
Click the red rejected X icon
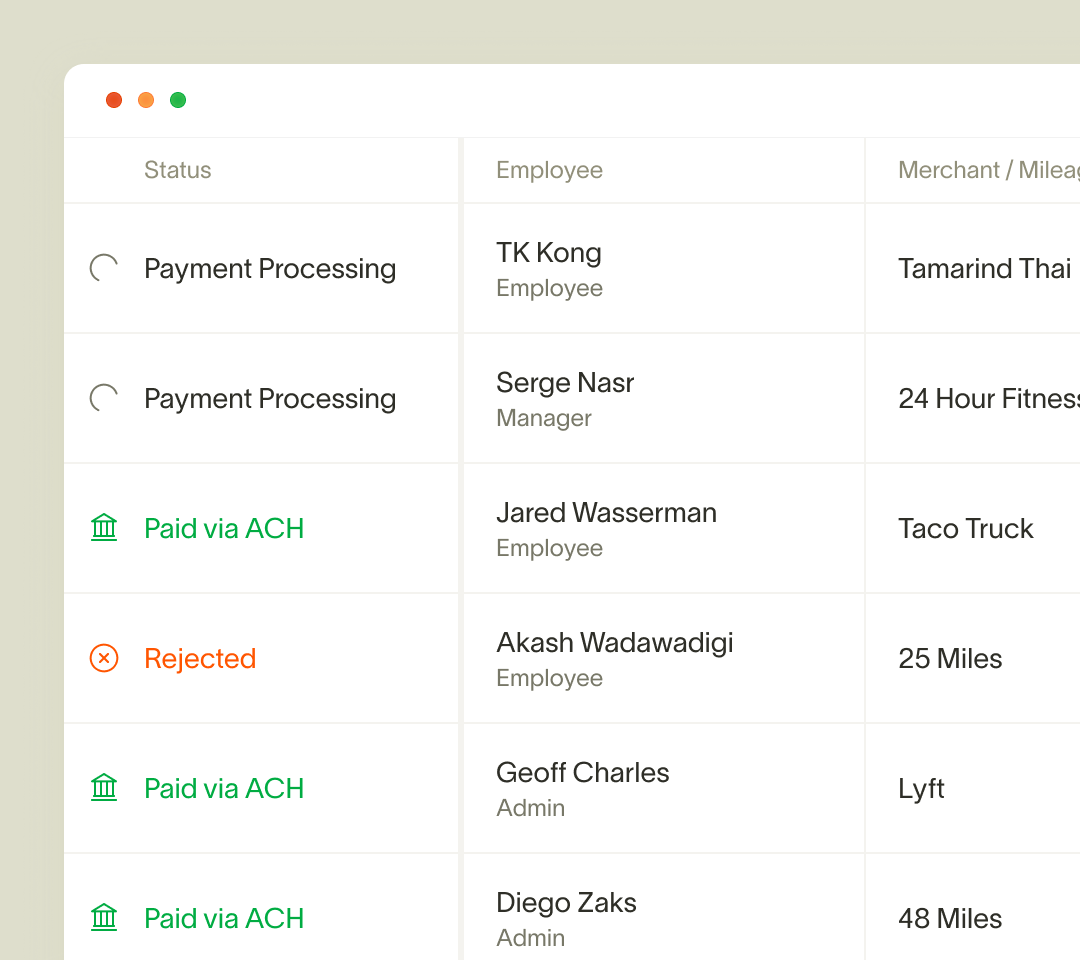pyautogui.click(x=104, y=658)
